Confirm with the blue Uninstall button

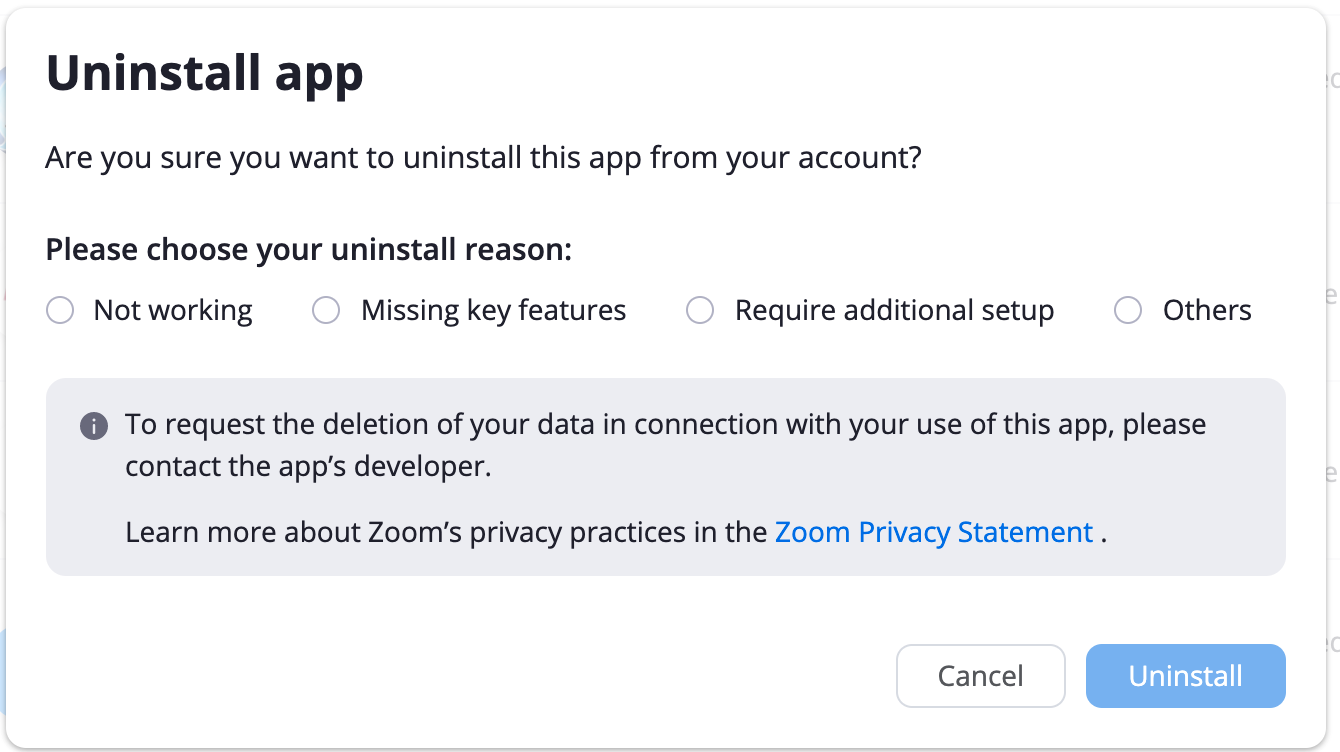1185,676
